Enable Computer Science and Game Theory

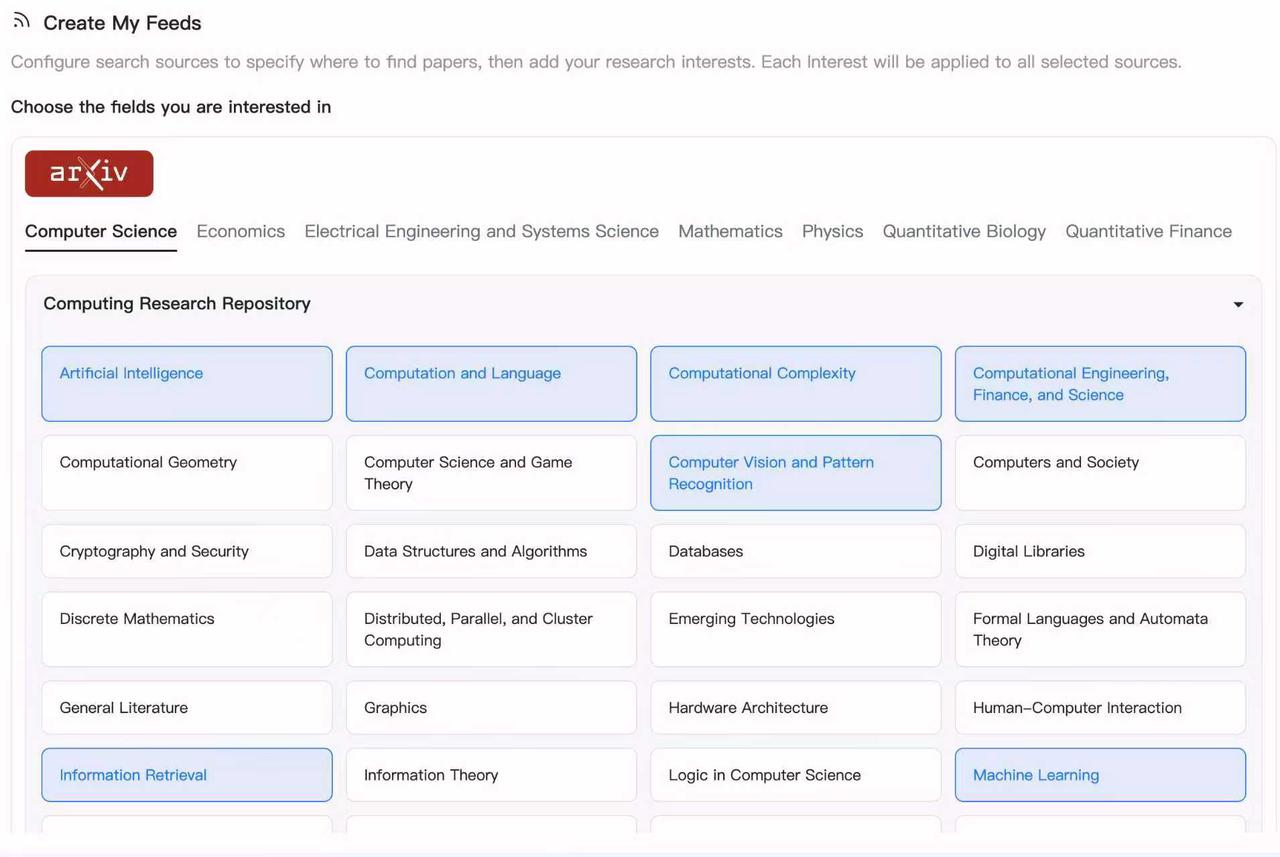(491, 473)
